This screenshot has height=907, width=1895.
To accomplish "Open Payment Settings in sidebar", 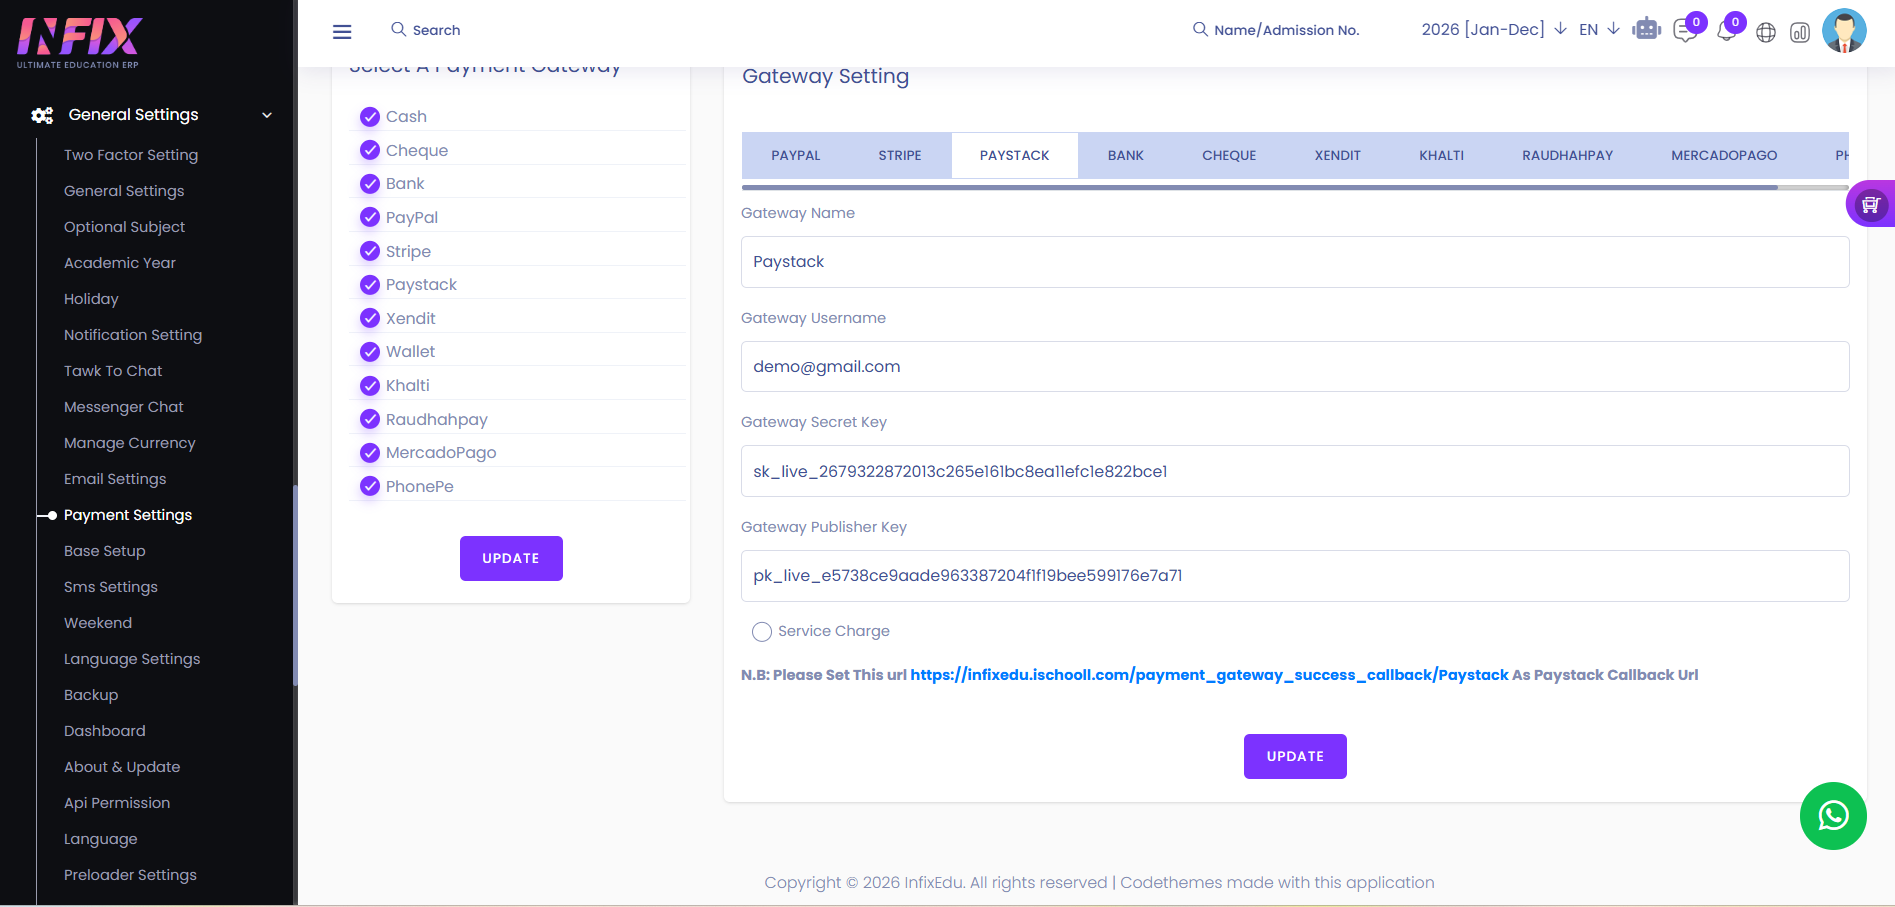I will pos(128,515).
